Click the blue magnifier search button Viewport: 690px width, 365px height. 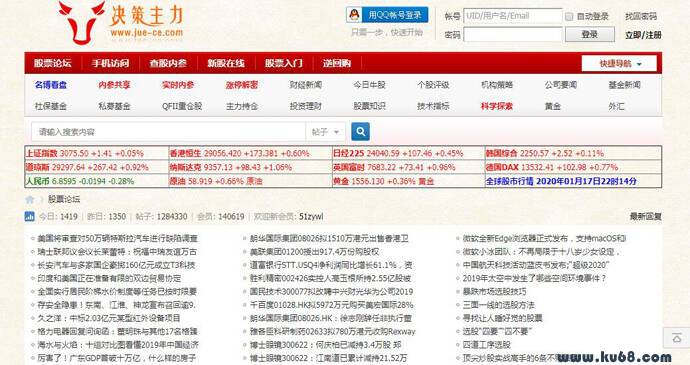tap(360, 131)
